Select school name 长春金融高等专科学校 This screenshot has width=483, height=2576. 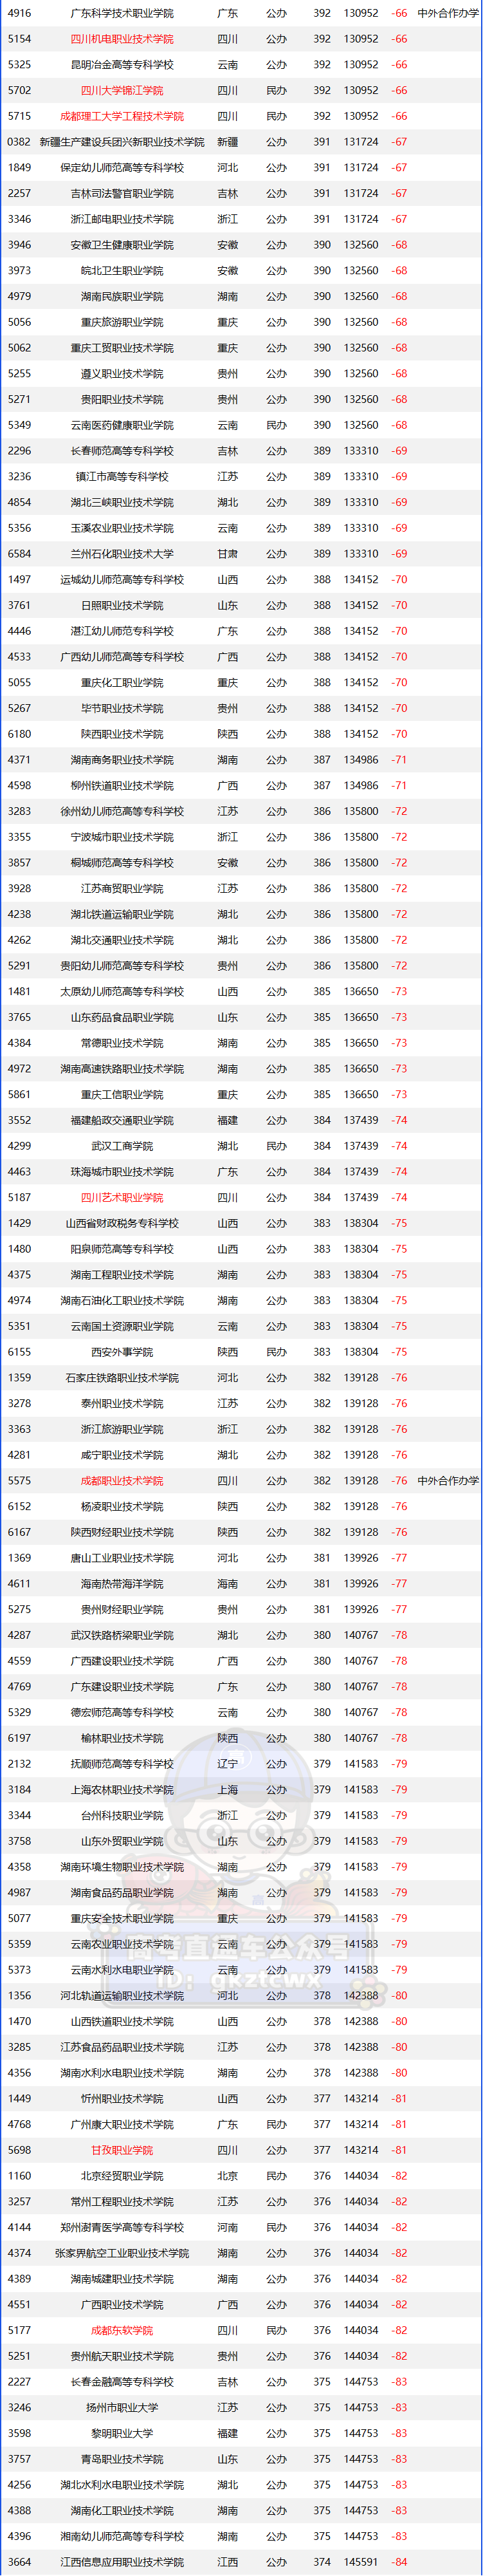coord(122,2381)
